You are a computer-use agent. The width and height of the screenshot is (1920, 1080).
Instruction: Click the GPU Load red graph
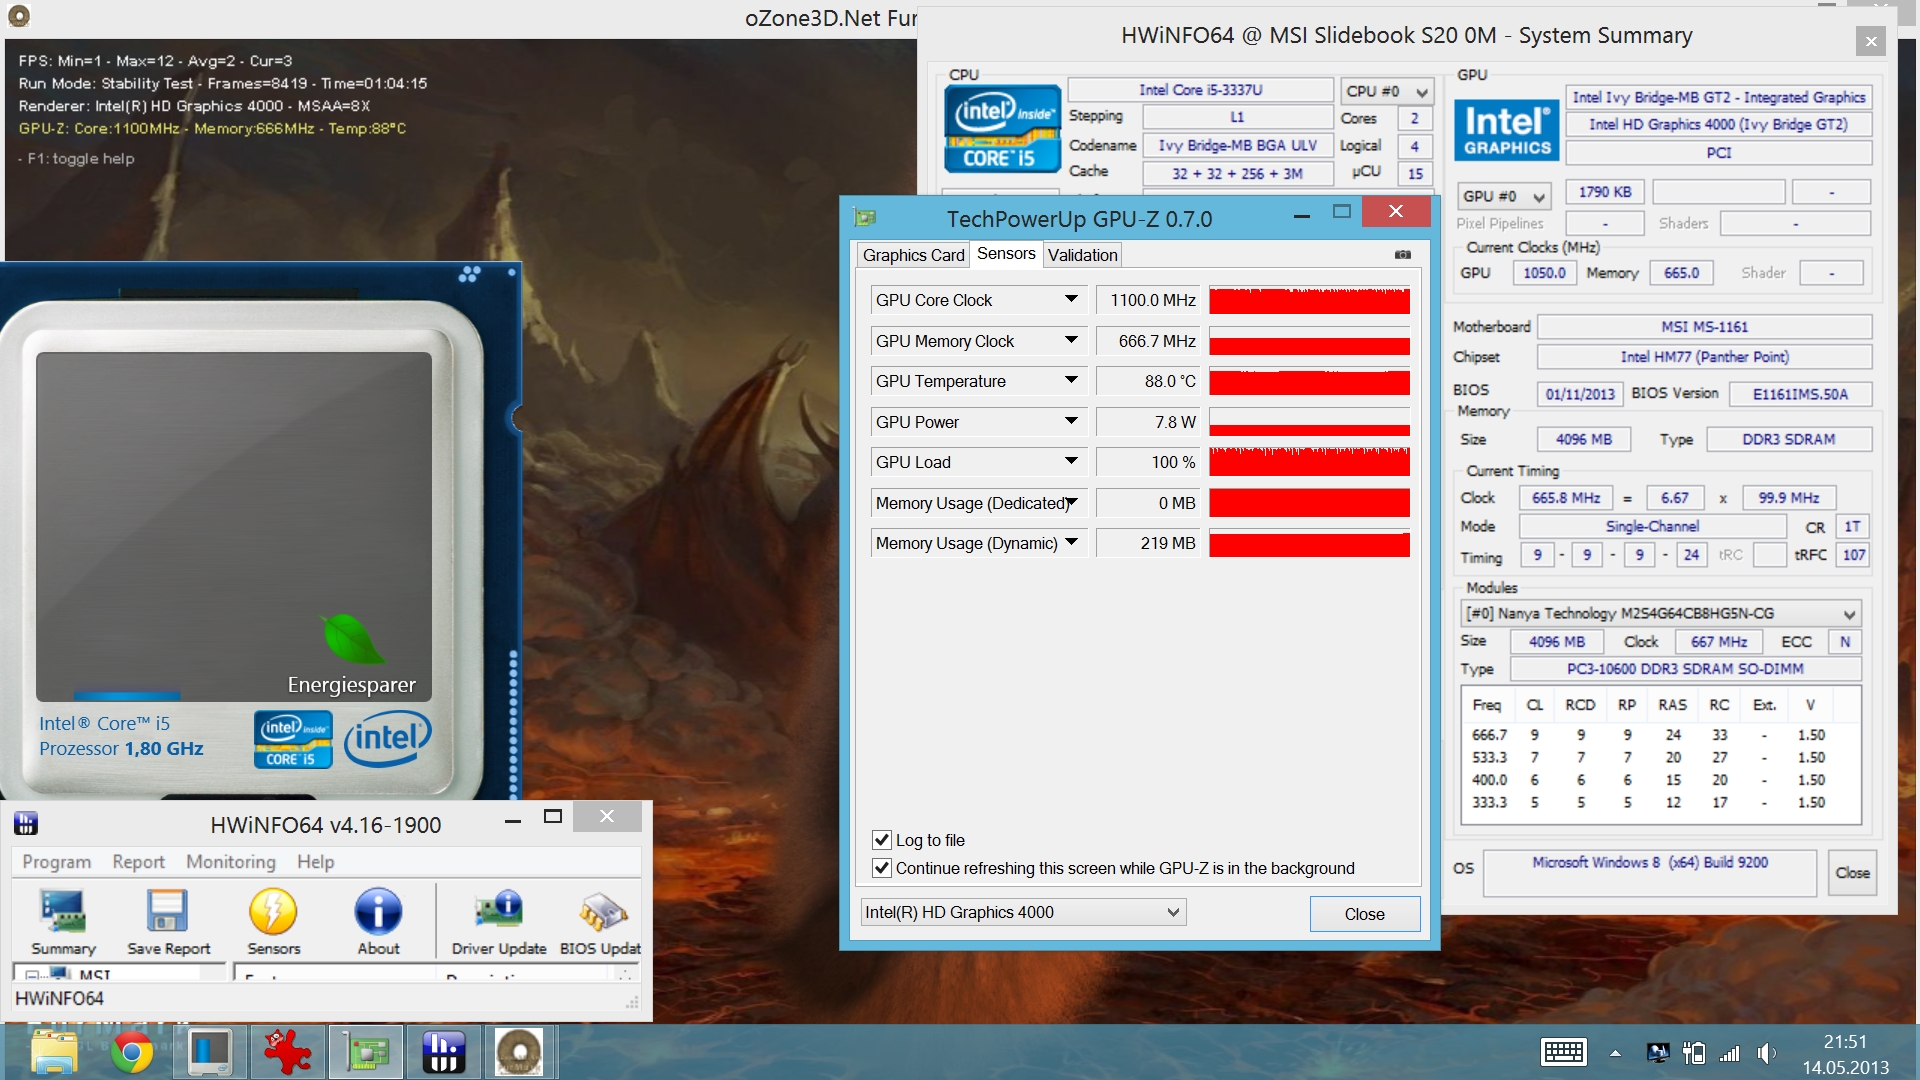(x=1309, y=462)
